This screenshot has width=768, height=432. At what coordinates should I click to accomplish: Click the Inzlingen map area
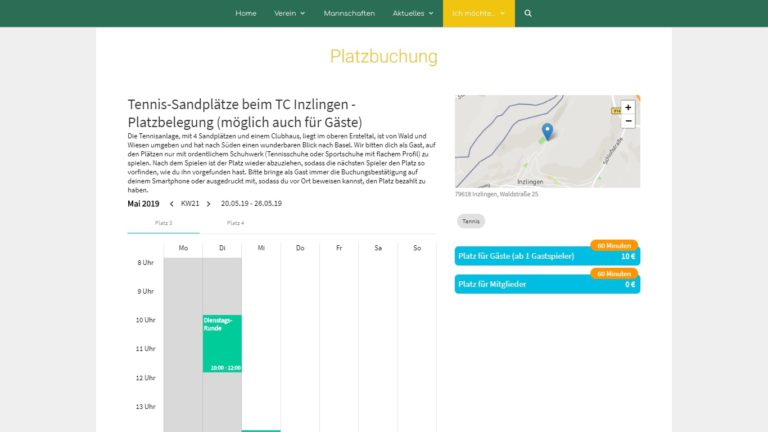(530, 182)
